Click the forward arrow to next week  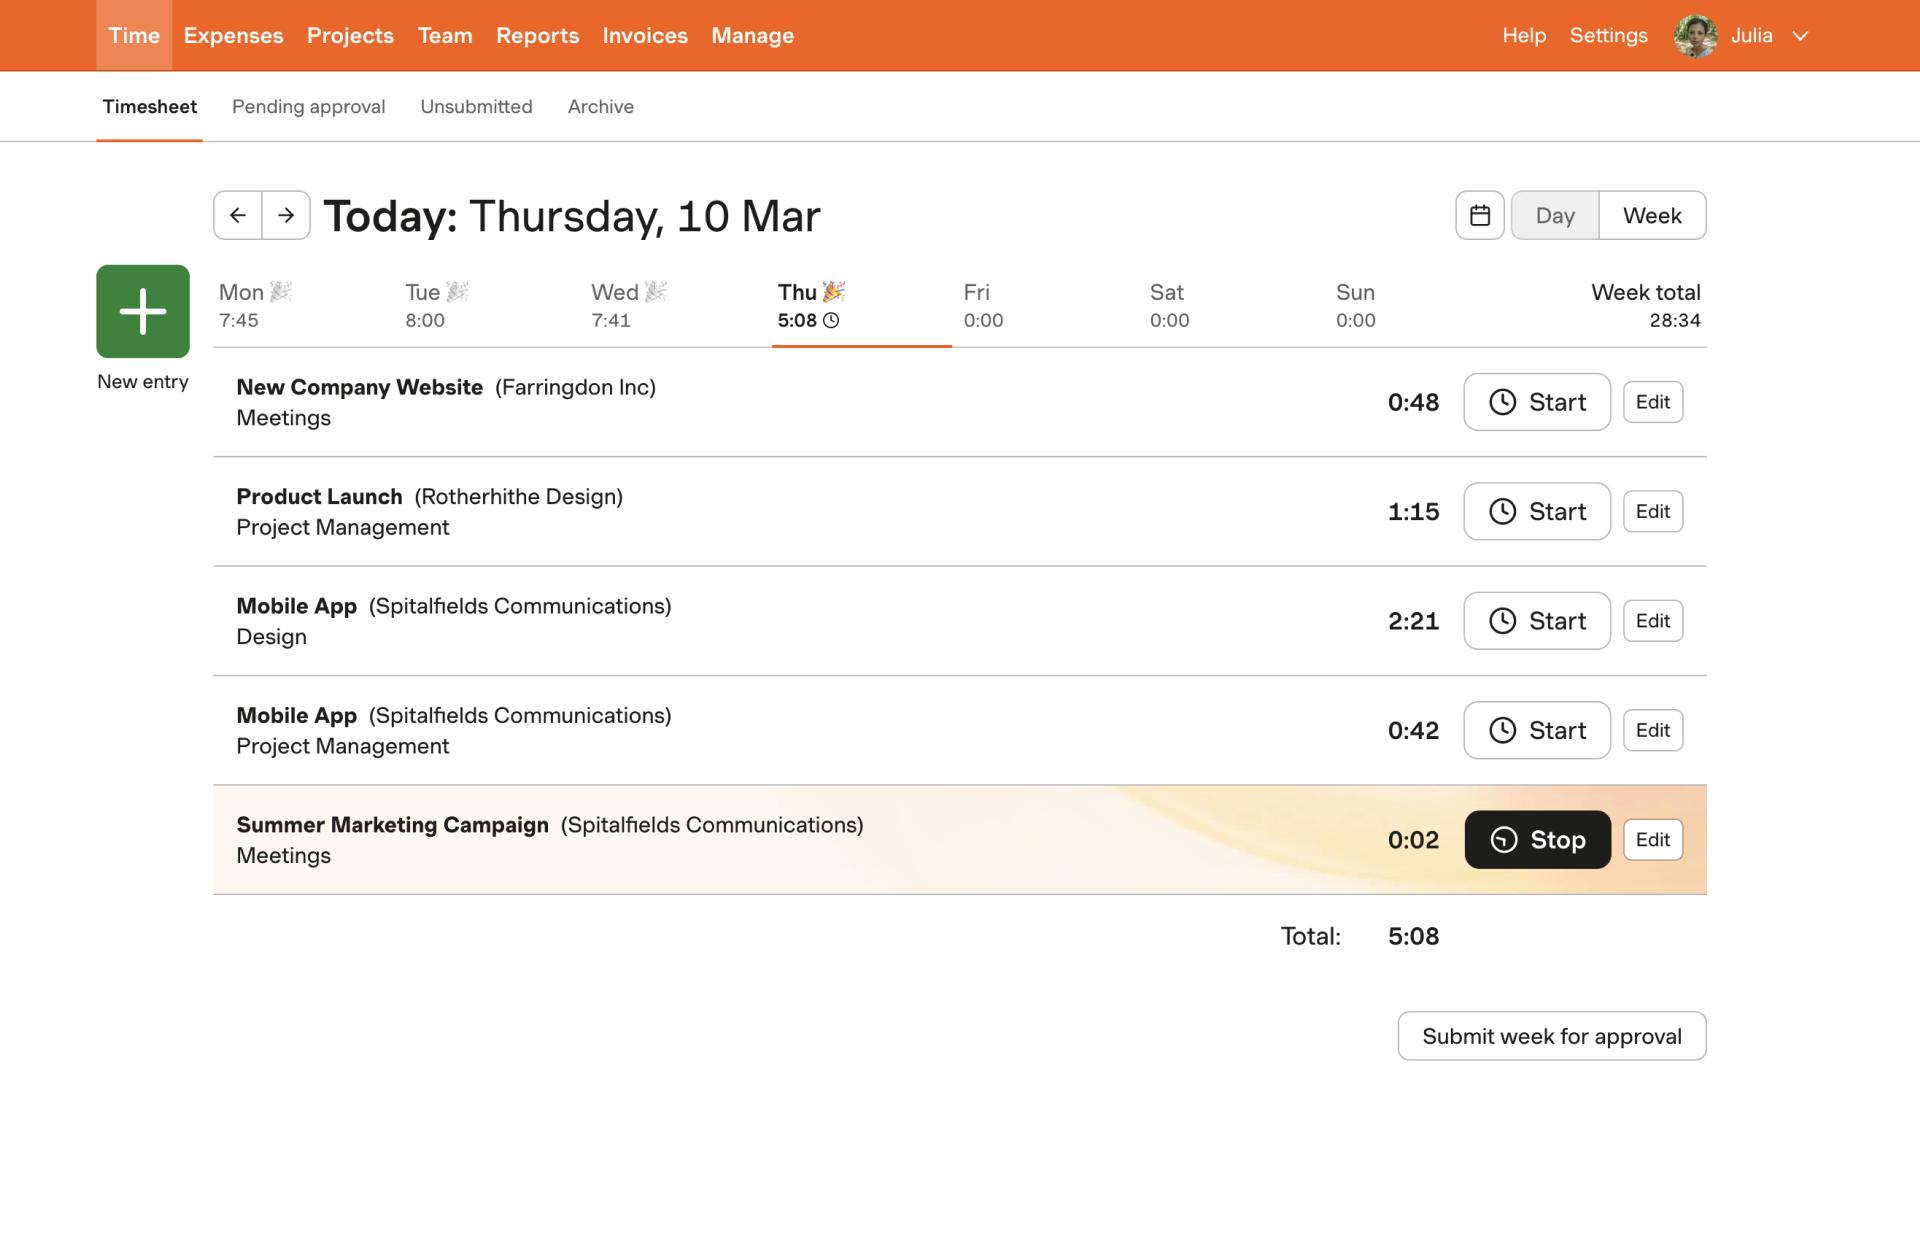point(284,214)
